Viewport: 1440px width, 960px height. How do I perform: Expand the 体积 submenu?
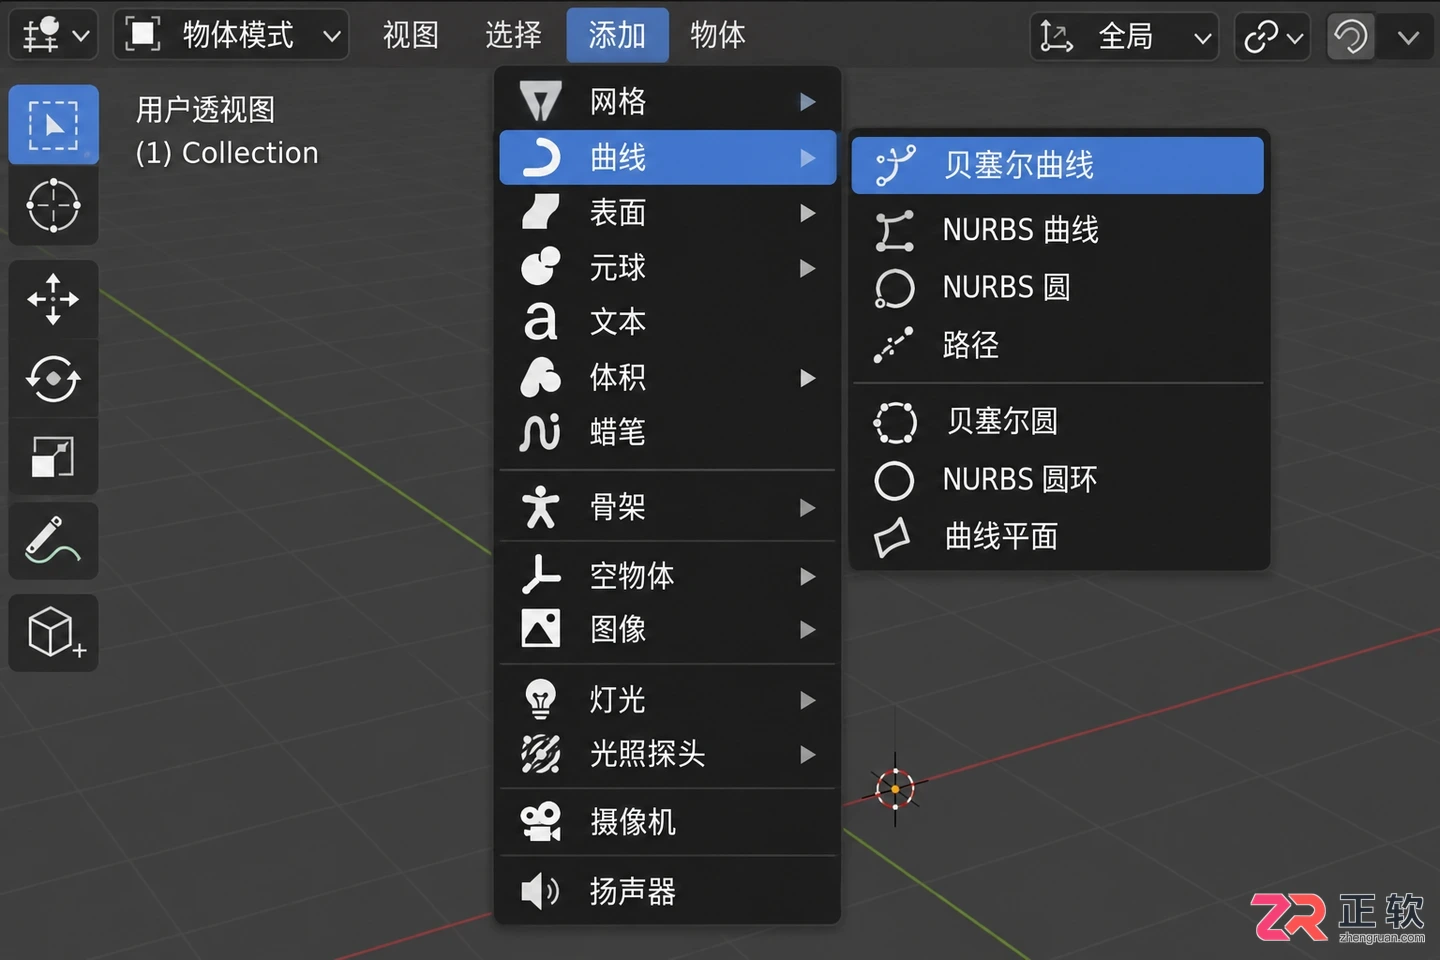tap(668, 378)
